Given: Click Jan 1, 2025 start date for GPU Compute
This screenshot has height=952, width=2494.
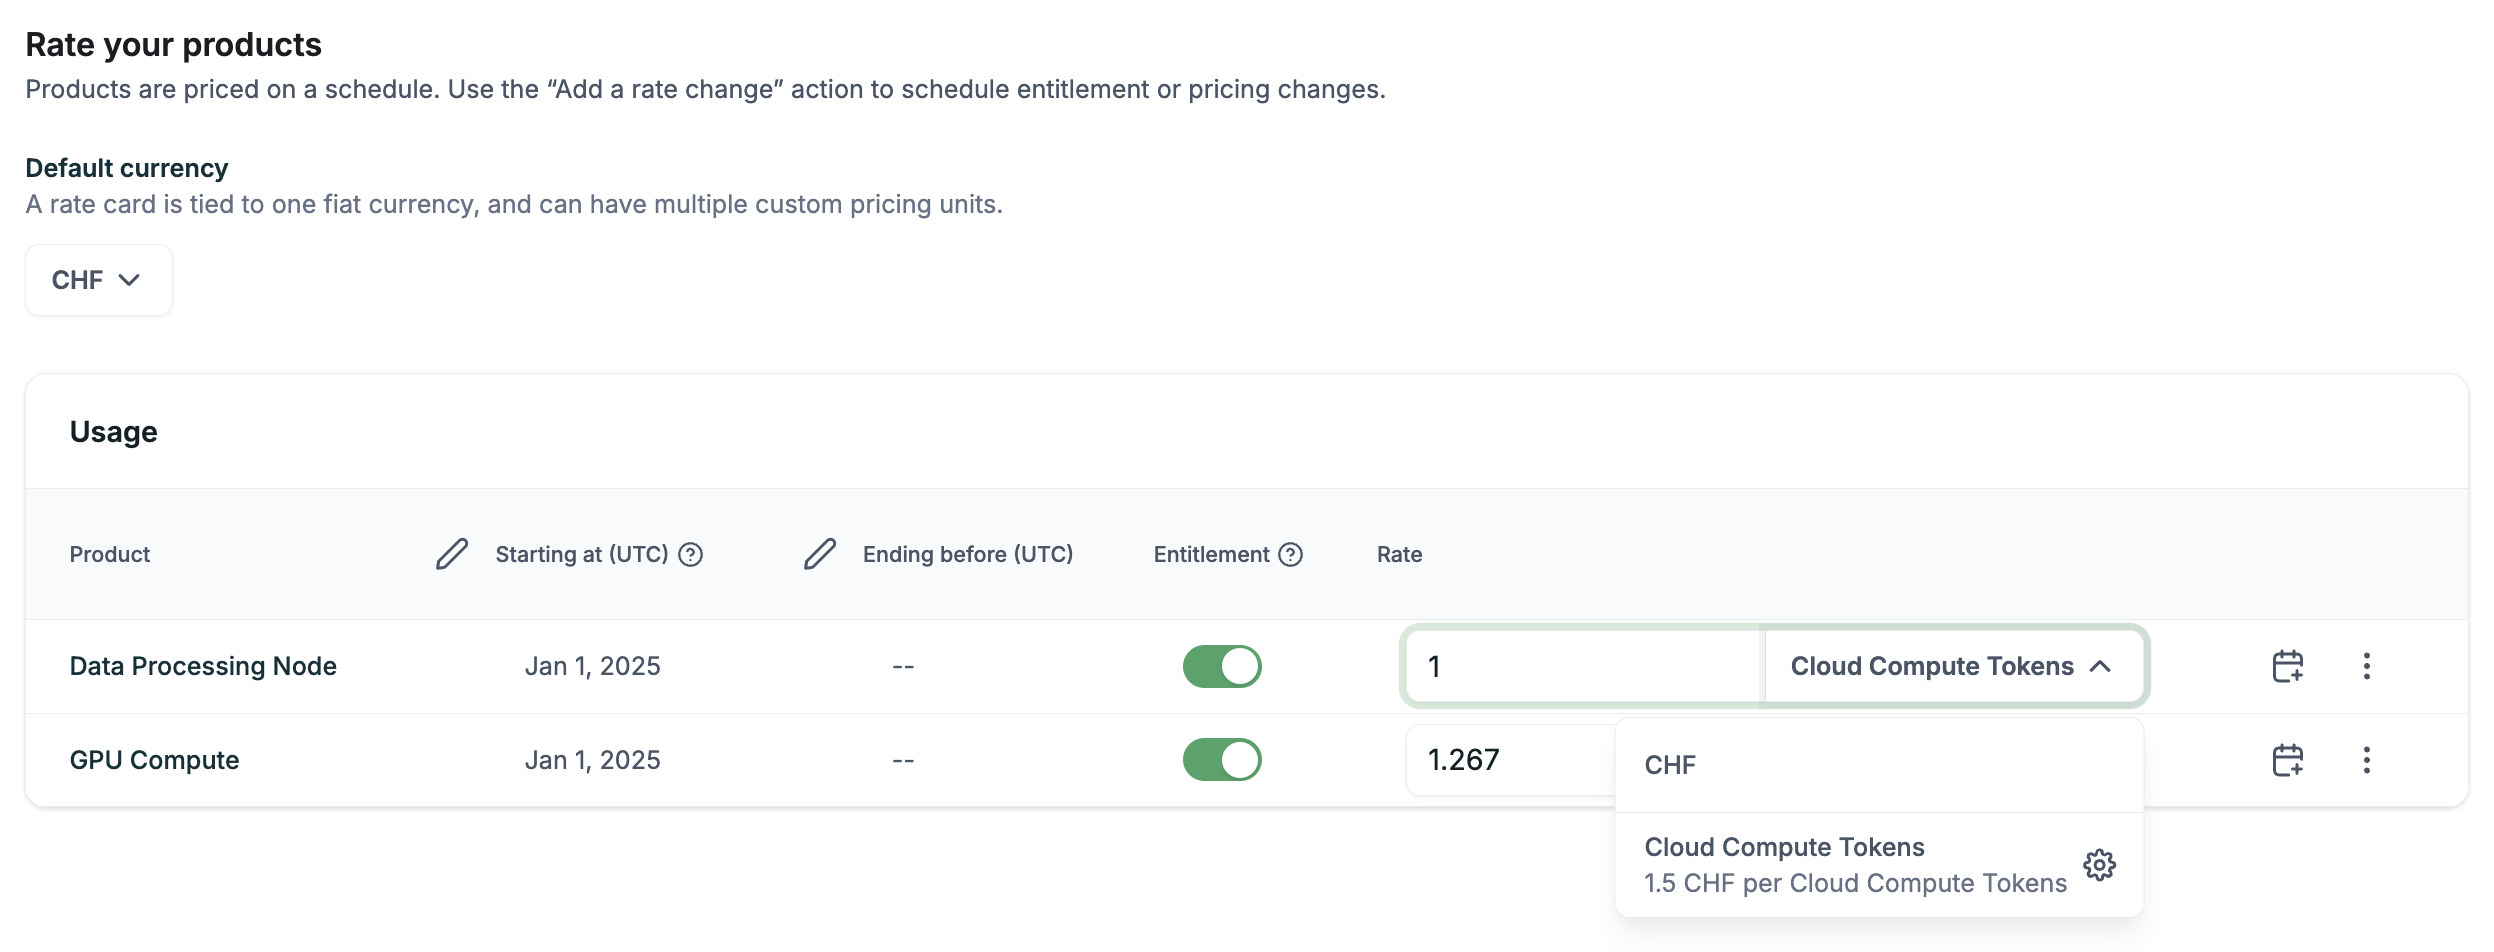Looking at the screenshot, I should click(x=592, y=760).
